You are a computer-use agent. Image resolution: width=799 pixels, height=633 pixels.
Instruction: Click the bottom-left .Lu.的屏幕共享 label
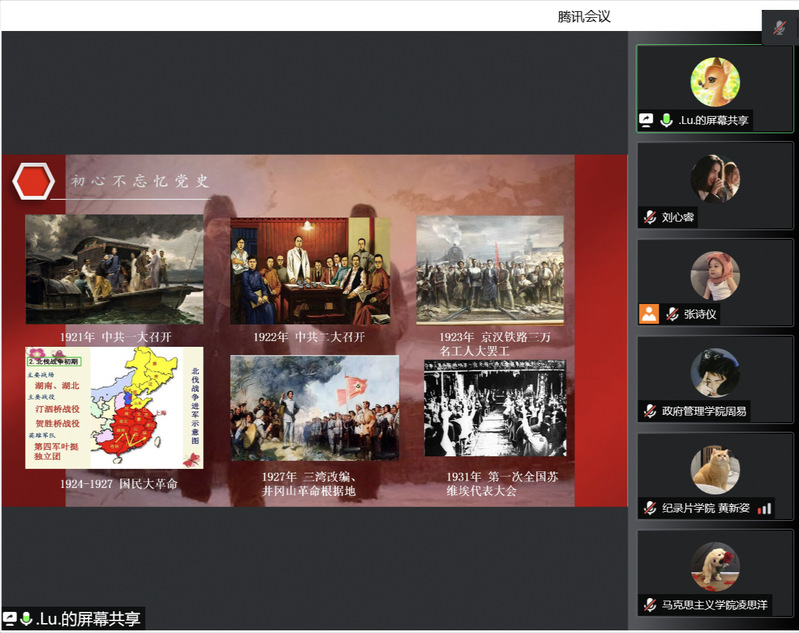pos(82,620)
